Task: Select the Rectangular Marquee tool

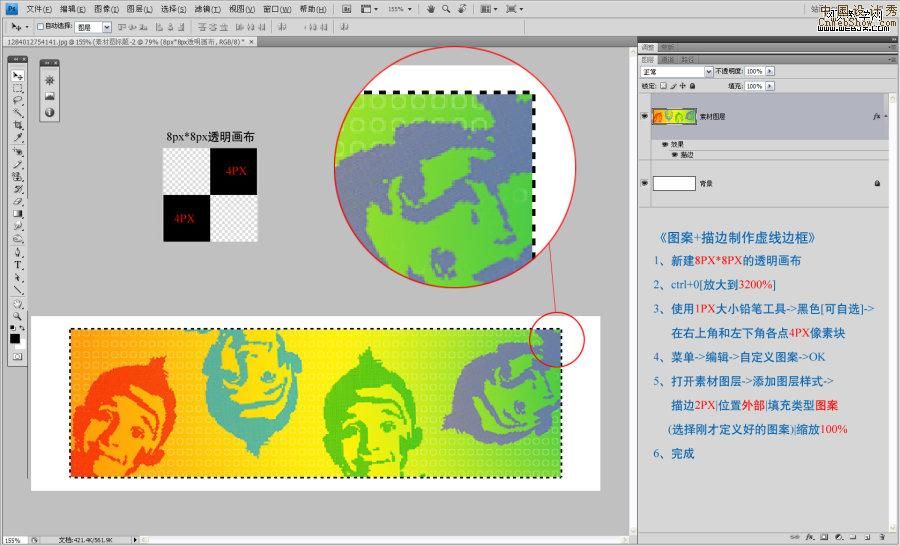Action: click(x=18, y=88)
